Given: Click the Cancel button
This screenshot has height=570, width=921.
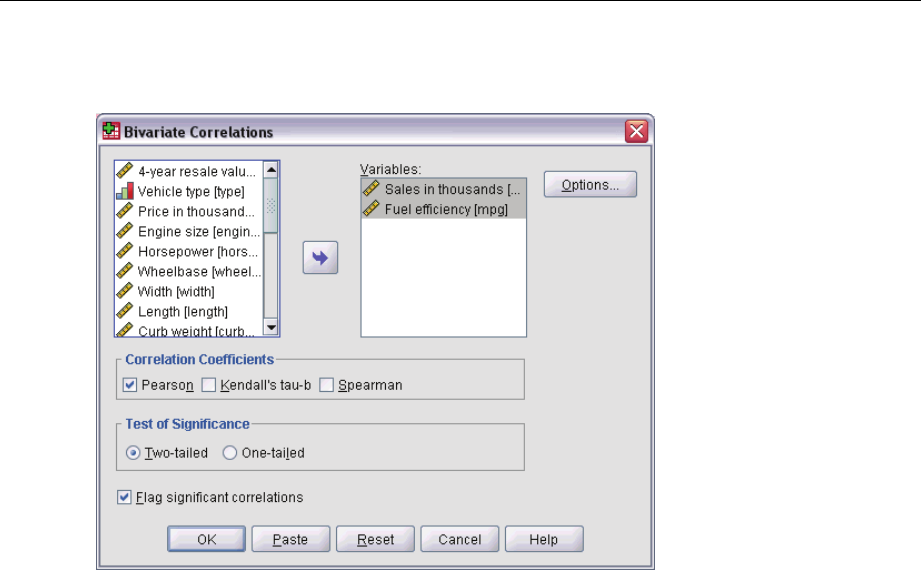Looking at the screenshot, I should pos(460,539).
